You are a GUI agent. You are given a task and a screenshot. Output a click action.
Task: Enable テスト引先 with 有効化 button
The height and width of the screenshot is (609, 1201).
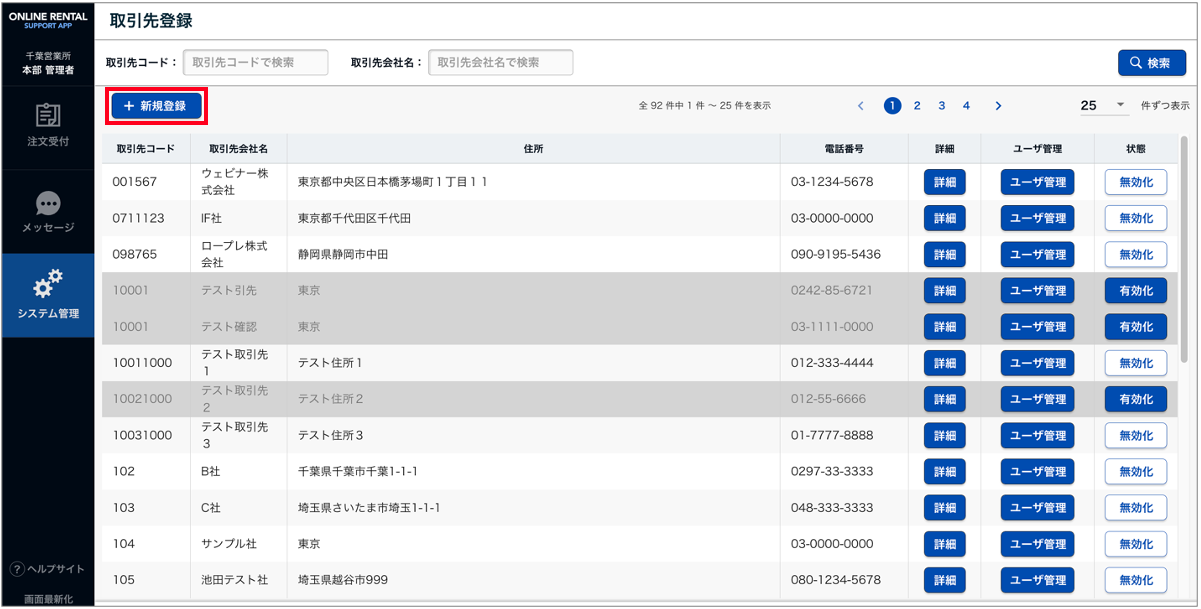(1135, 291)
